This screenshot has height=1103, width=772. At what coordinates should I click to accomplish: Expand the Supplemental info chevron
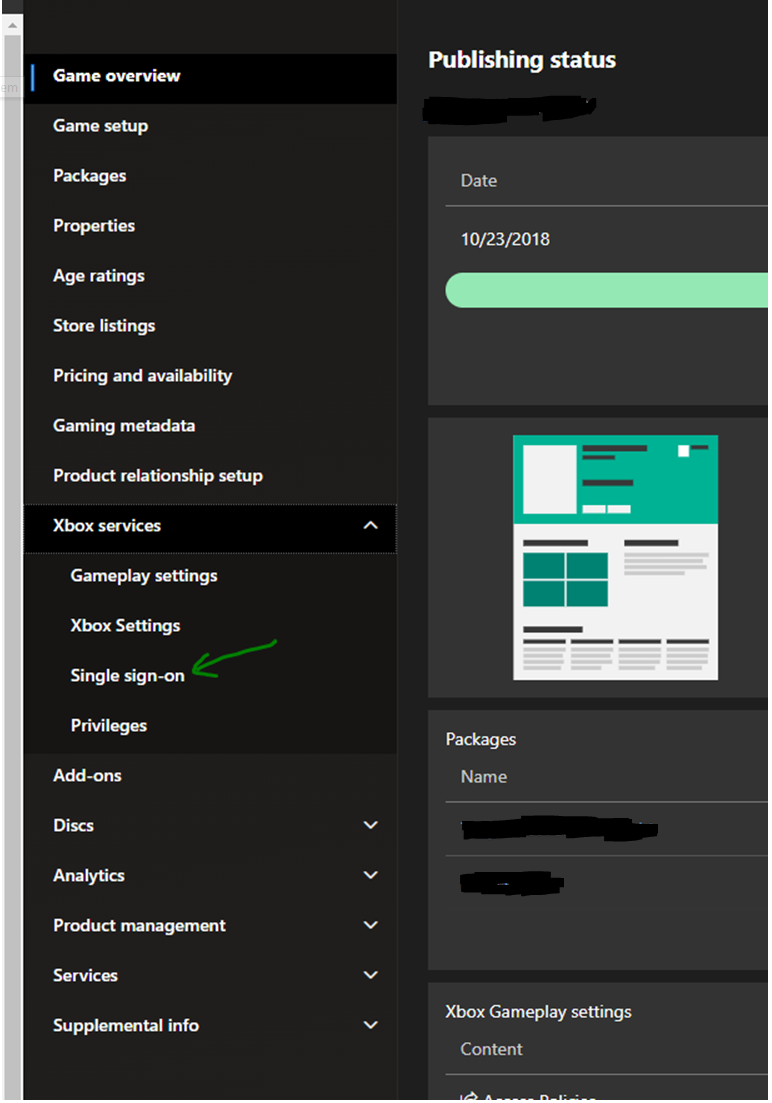coord(370,1026)
